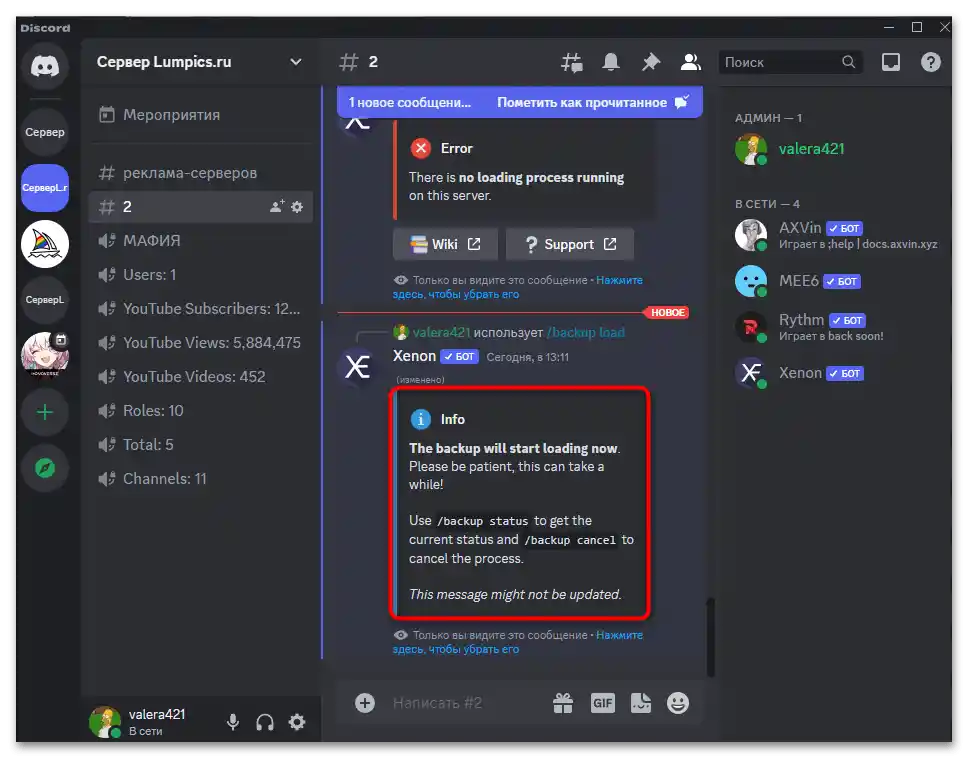Viewport: 968px width, 758px height.
Task: Open the GIF picker
Action: 603,702
